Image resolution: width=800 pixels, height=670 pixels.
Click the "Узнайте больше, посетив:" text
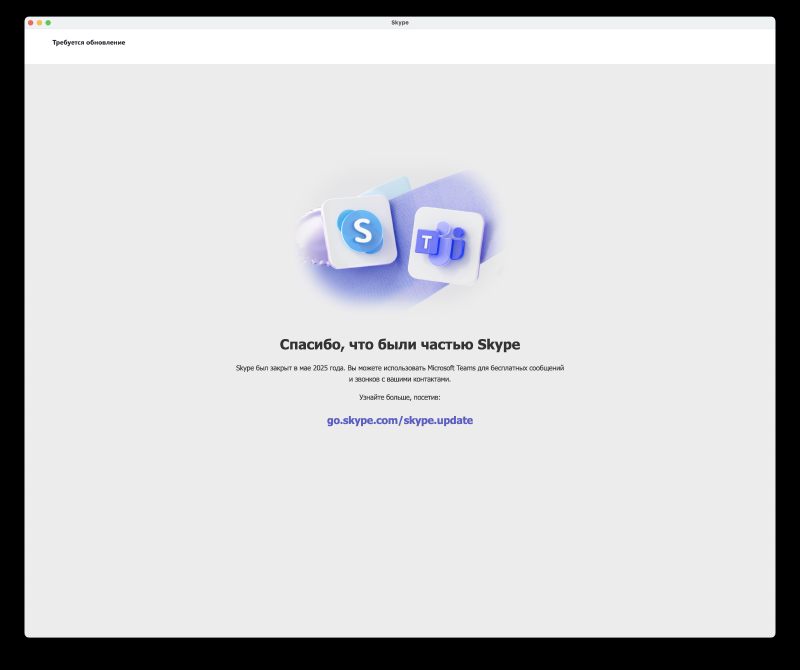coord(400,398)
